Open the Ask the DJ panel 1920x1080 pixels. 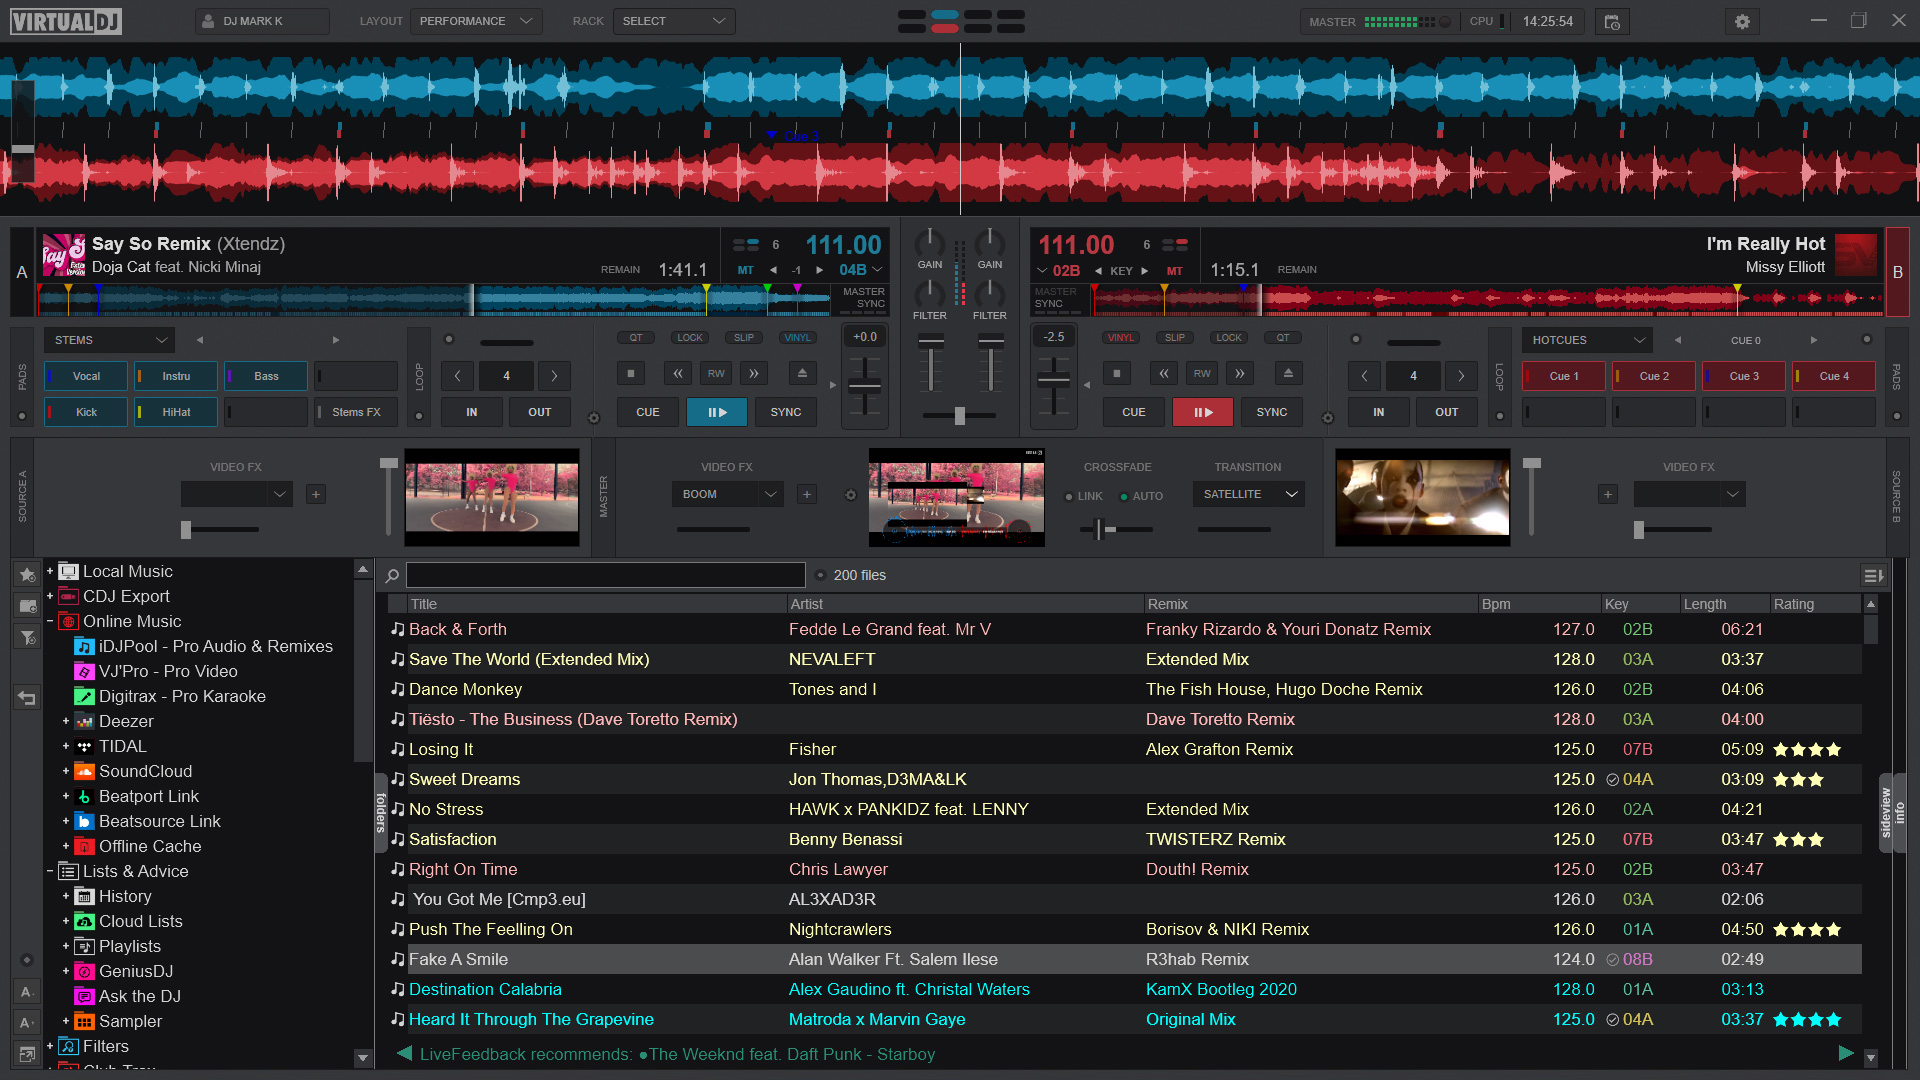(140, 996)
